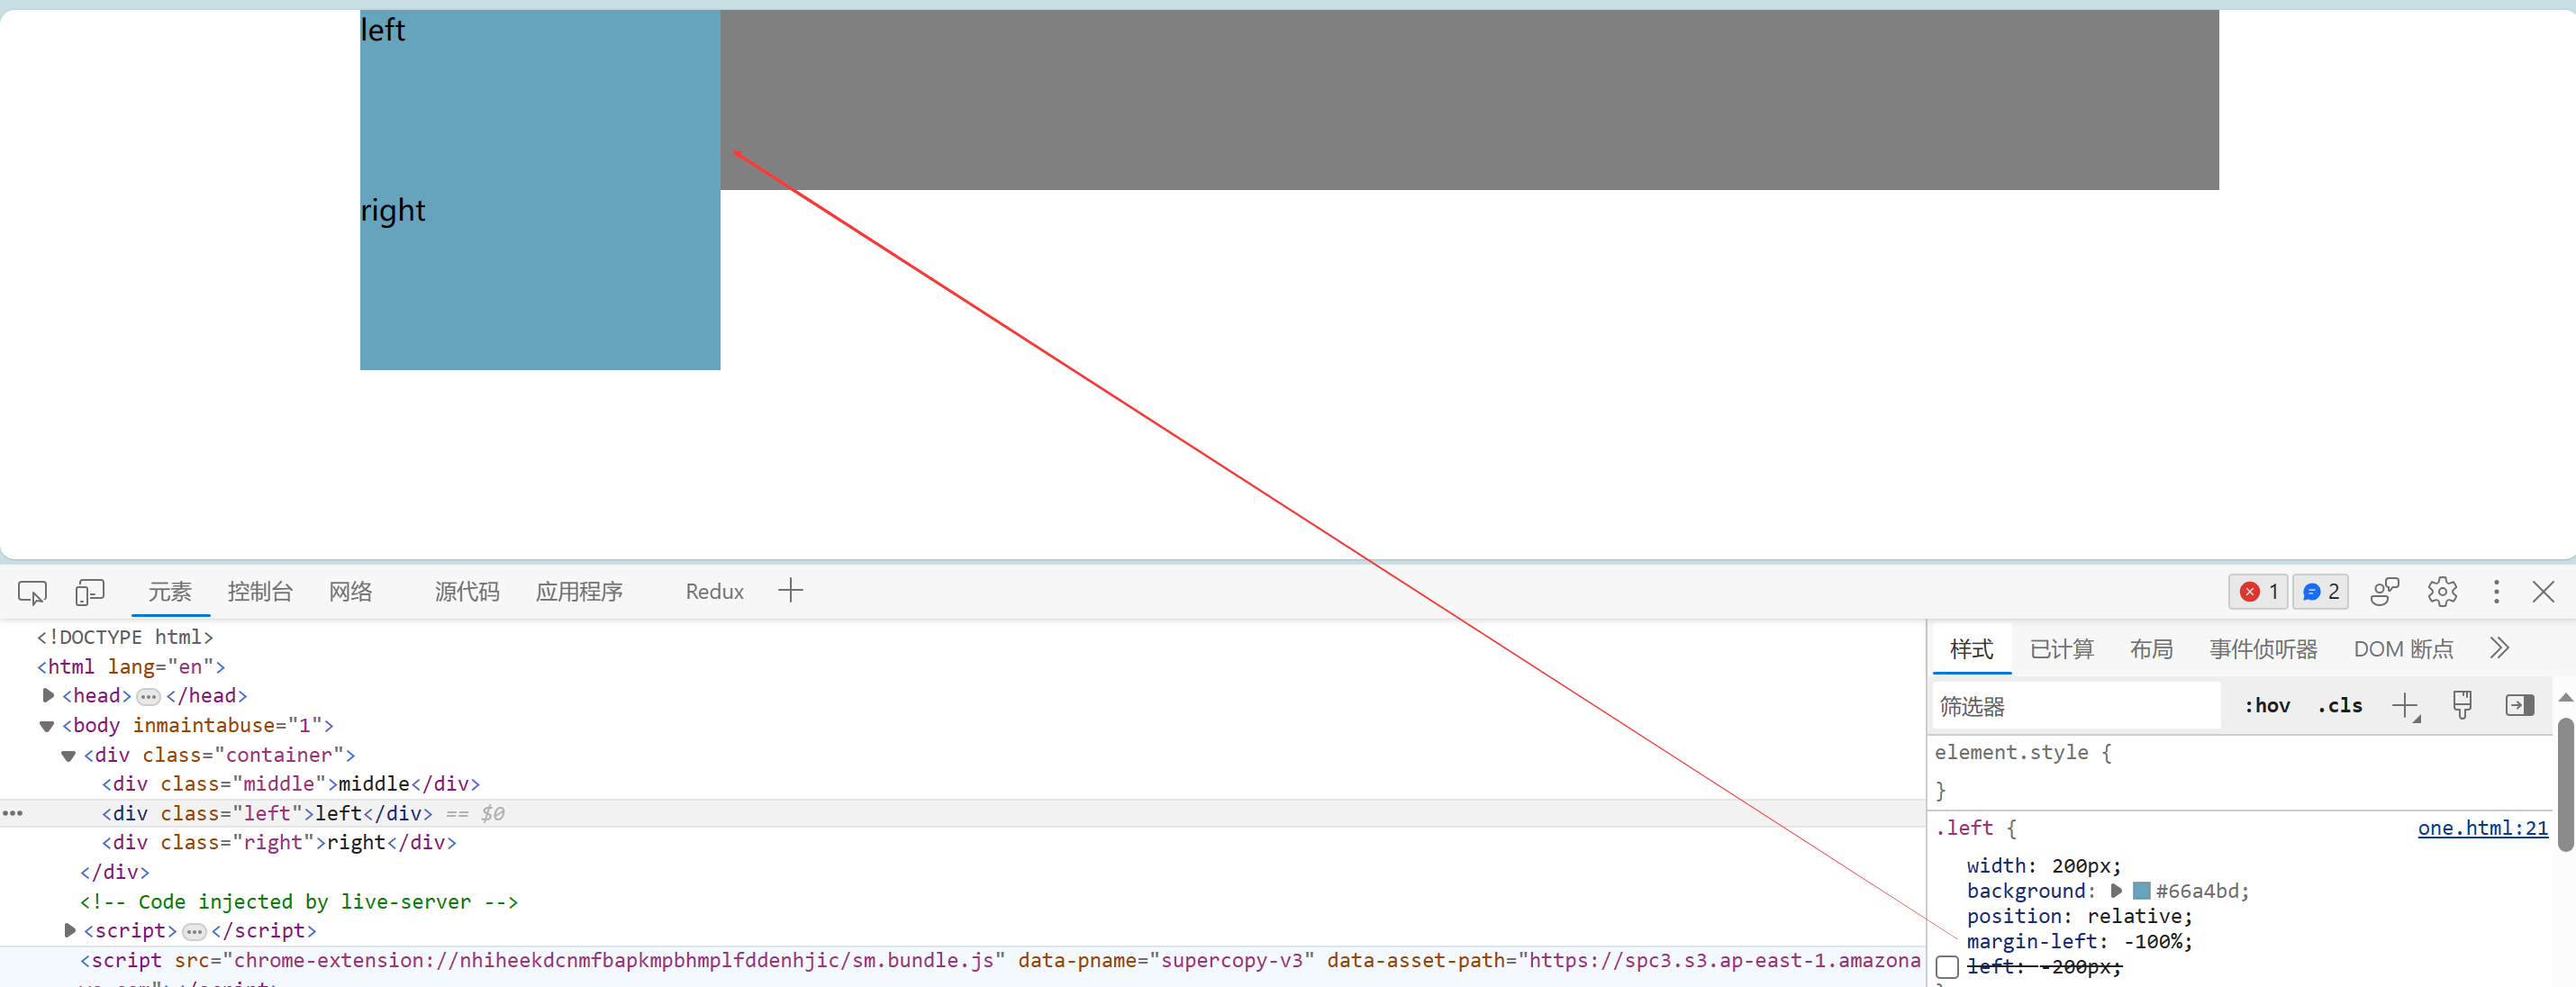Open the 已计算 computed tab
Image resolution: width=2576 pixels, height=987 pixels.
[x=2061, y=649]
